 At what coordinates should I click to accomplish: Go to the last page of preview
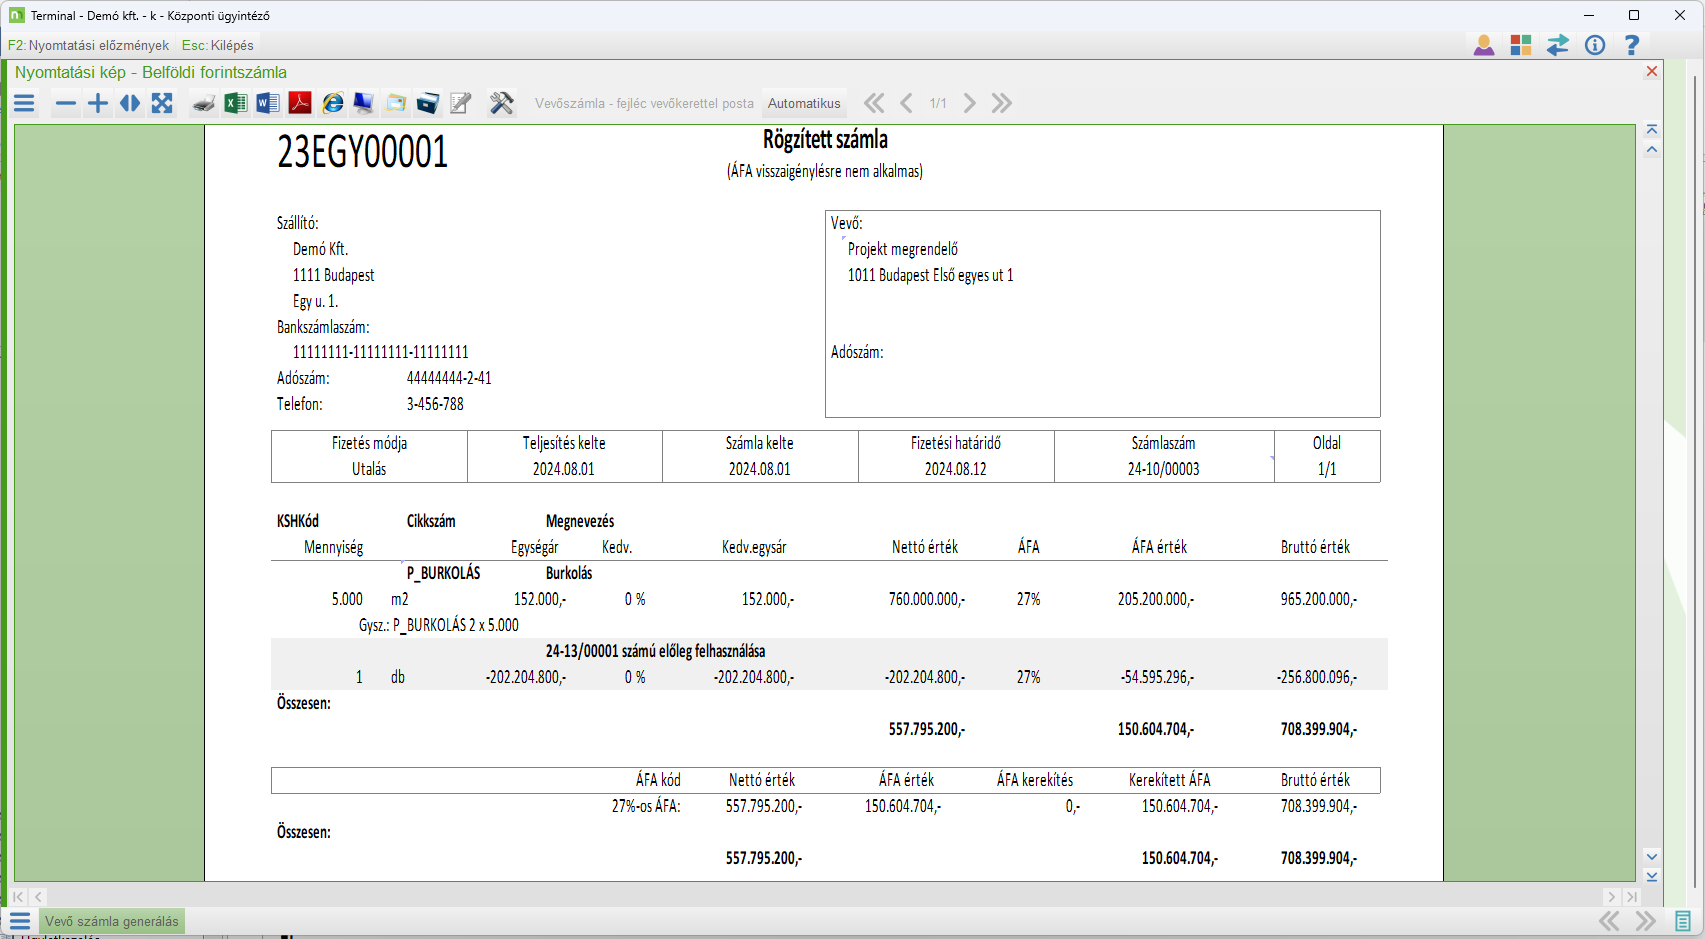tap(1002, 103)
